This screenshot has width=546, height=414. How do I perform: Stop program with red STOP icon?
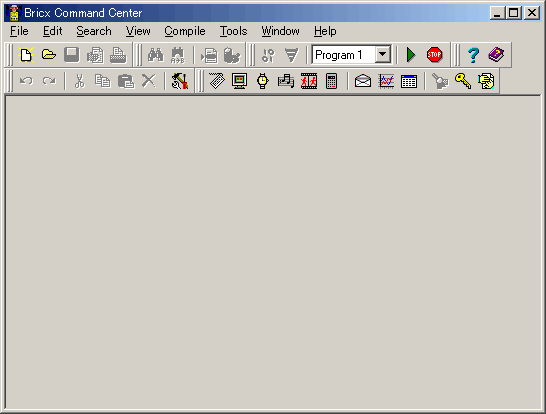(434, 55)
